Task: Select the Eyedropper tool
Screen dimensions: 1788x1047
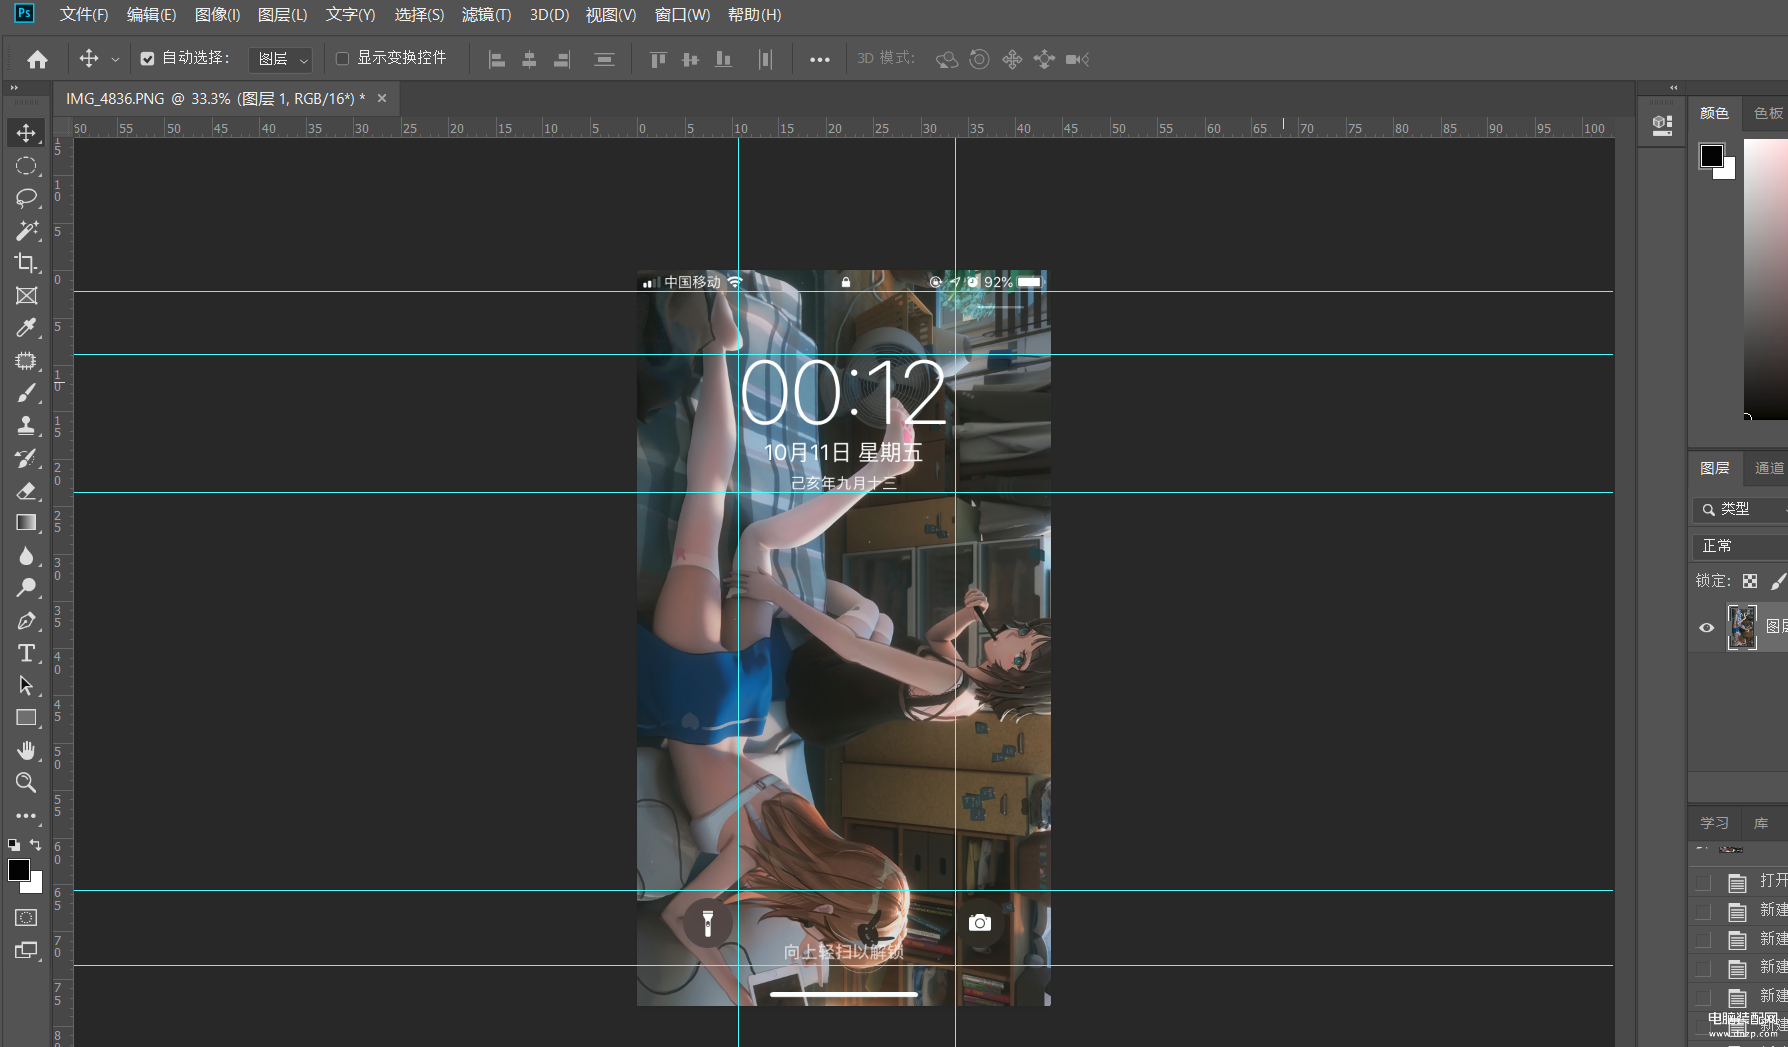Action: click(x=26, y=328)
